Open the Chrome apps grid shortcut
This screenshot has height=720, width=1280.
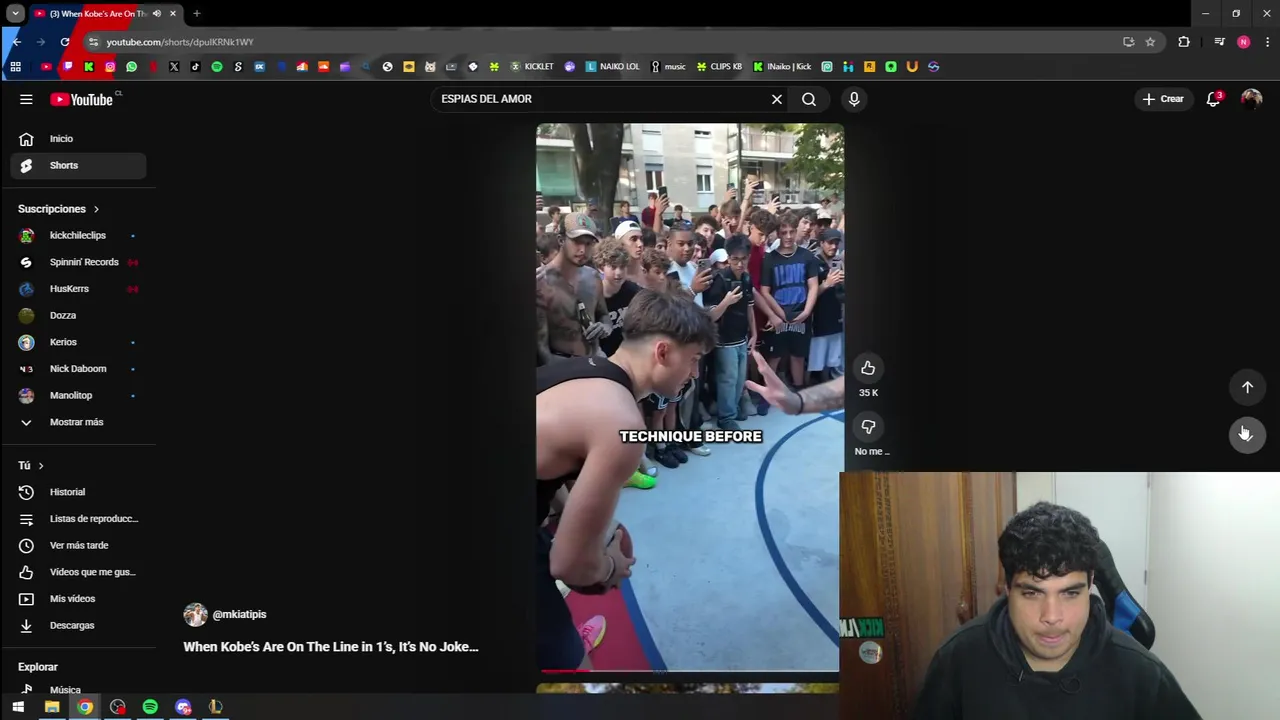(15, 67)
